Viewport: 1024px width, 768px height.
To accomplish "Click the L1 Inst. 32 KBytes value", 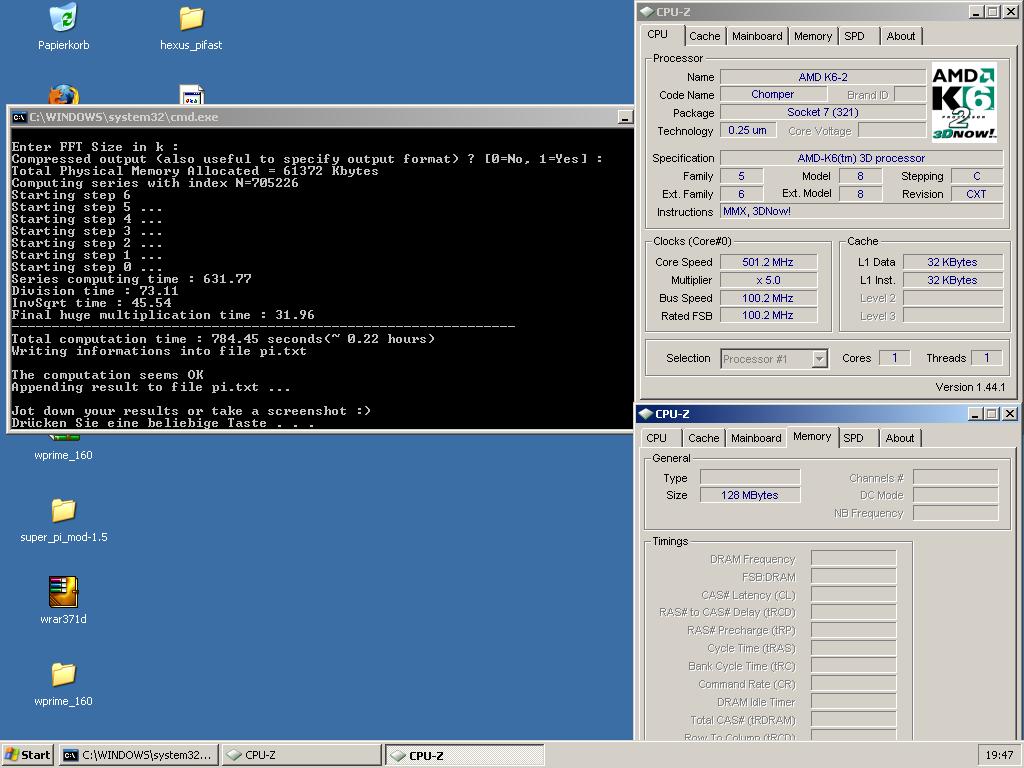I will (x=953, y=280).
